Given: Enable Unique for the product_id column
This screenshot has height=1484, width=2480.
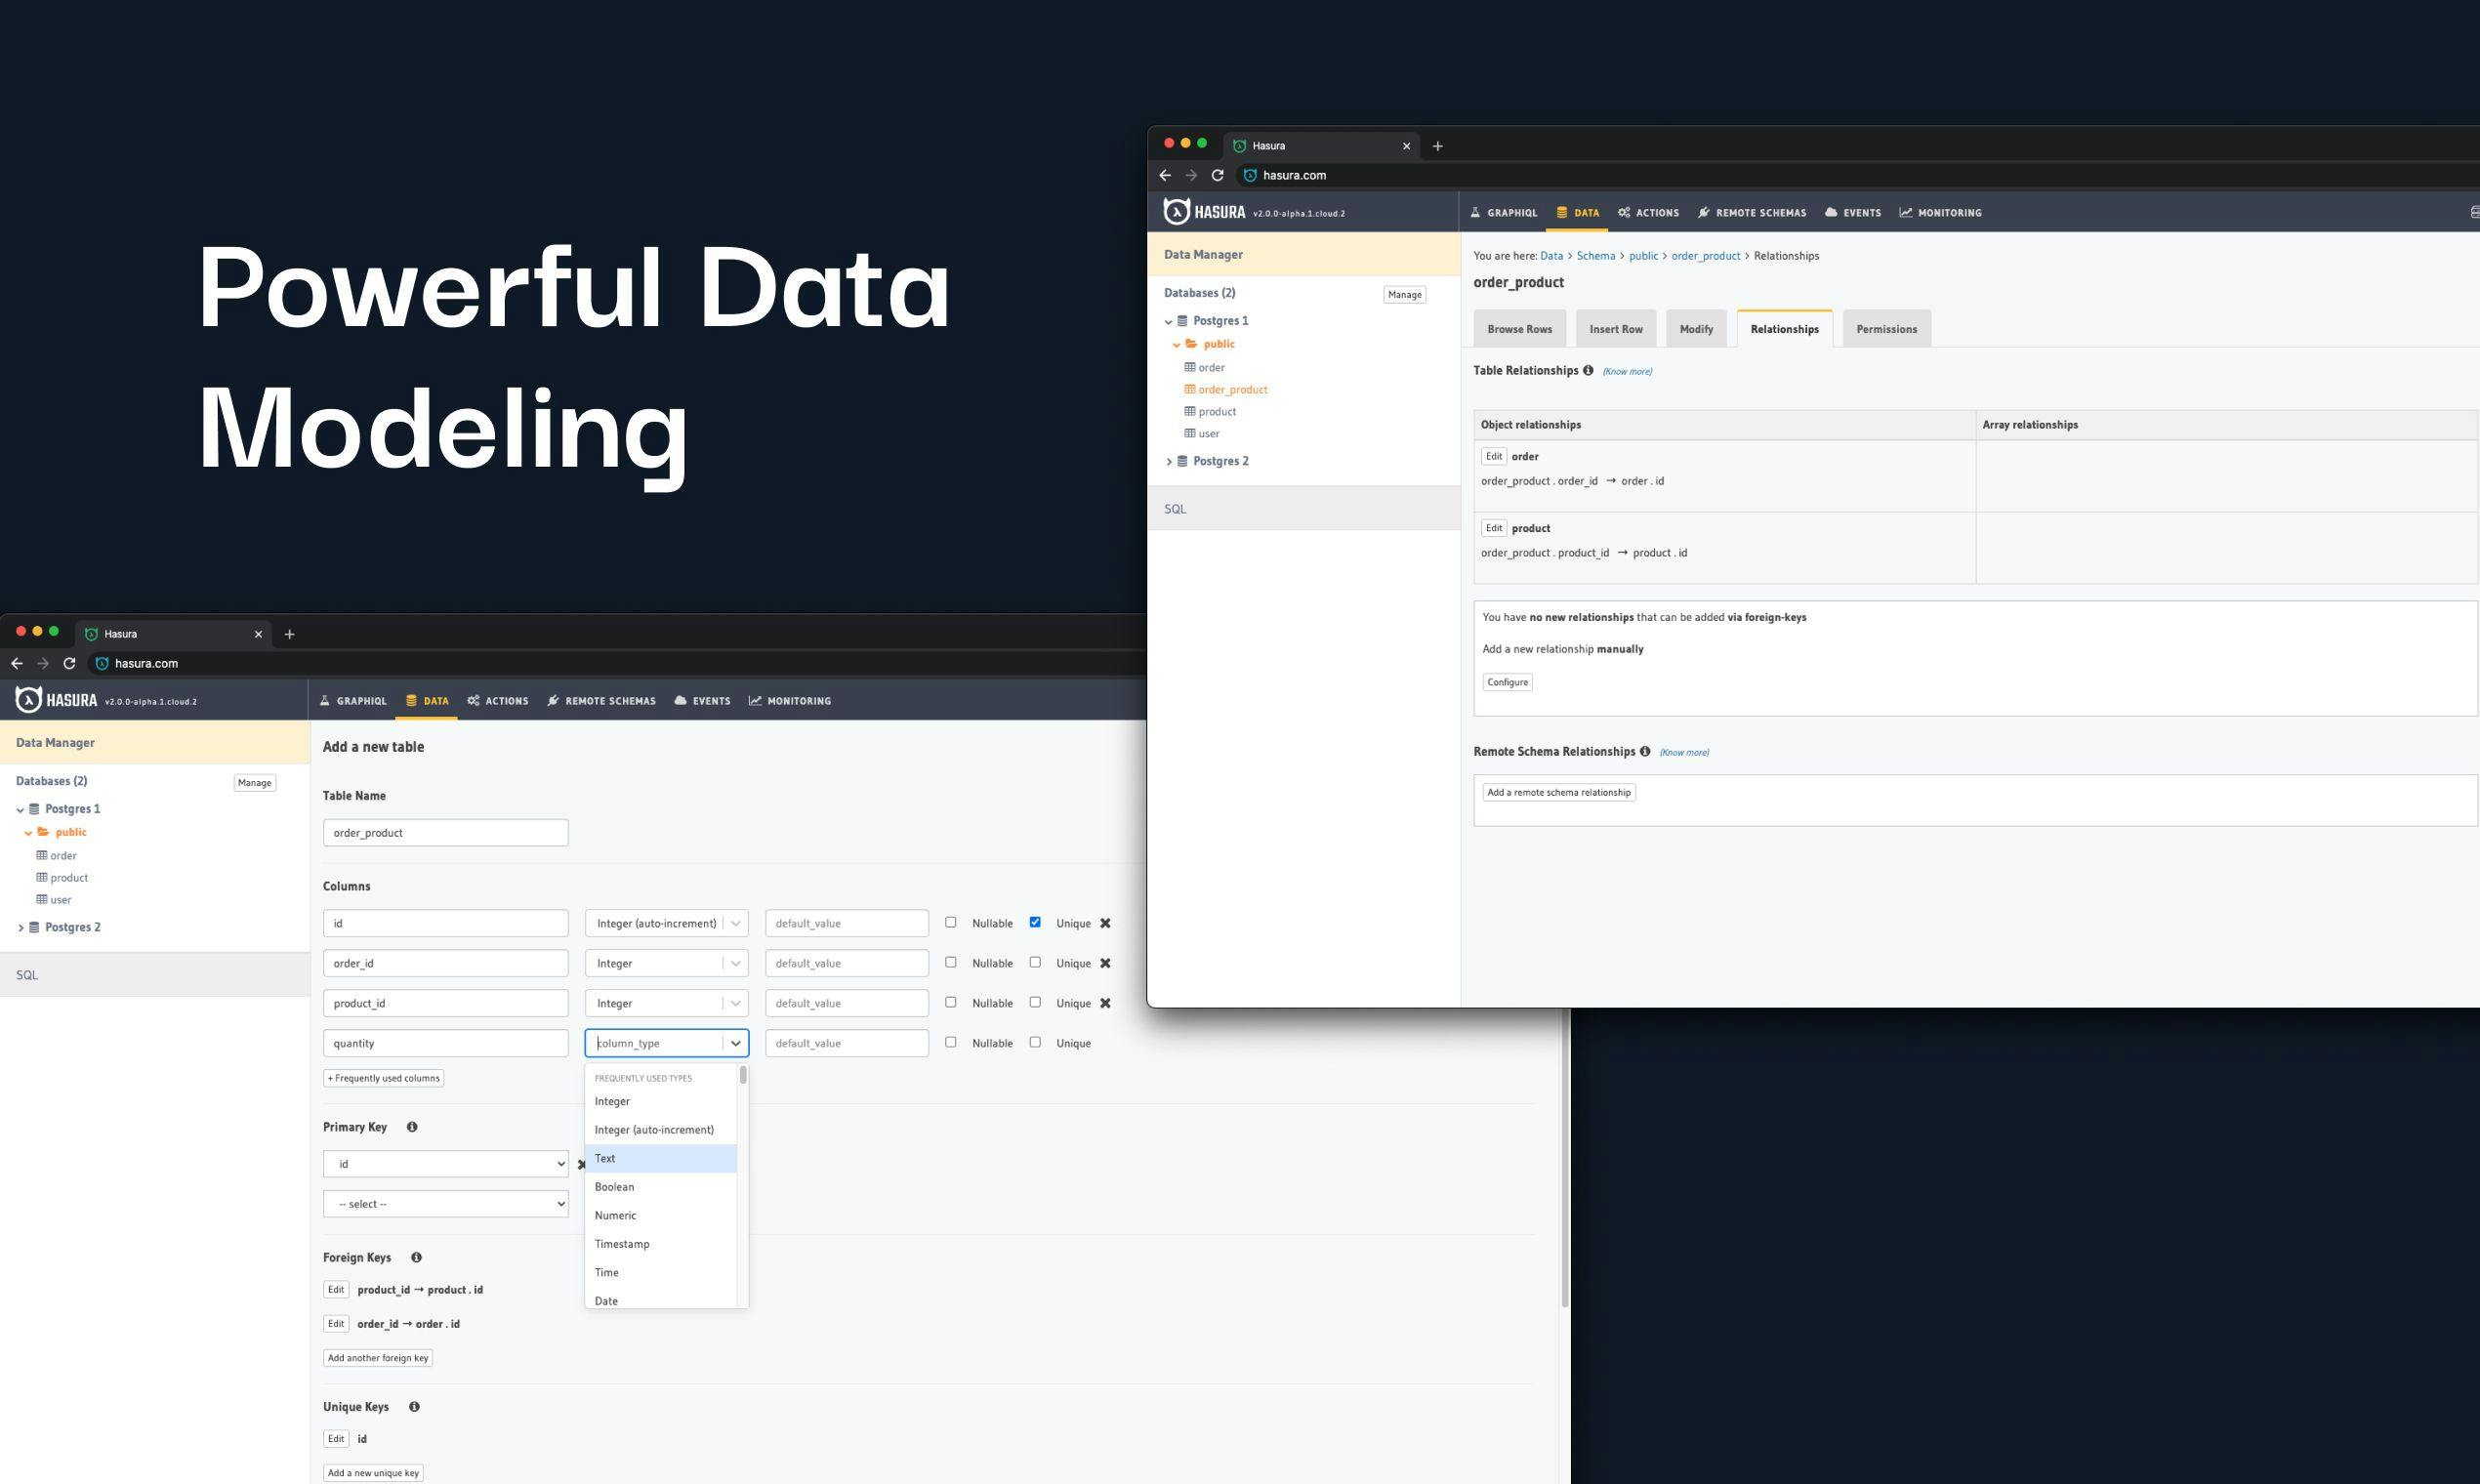Looking at the screenshot, I should (1035, 1002).
